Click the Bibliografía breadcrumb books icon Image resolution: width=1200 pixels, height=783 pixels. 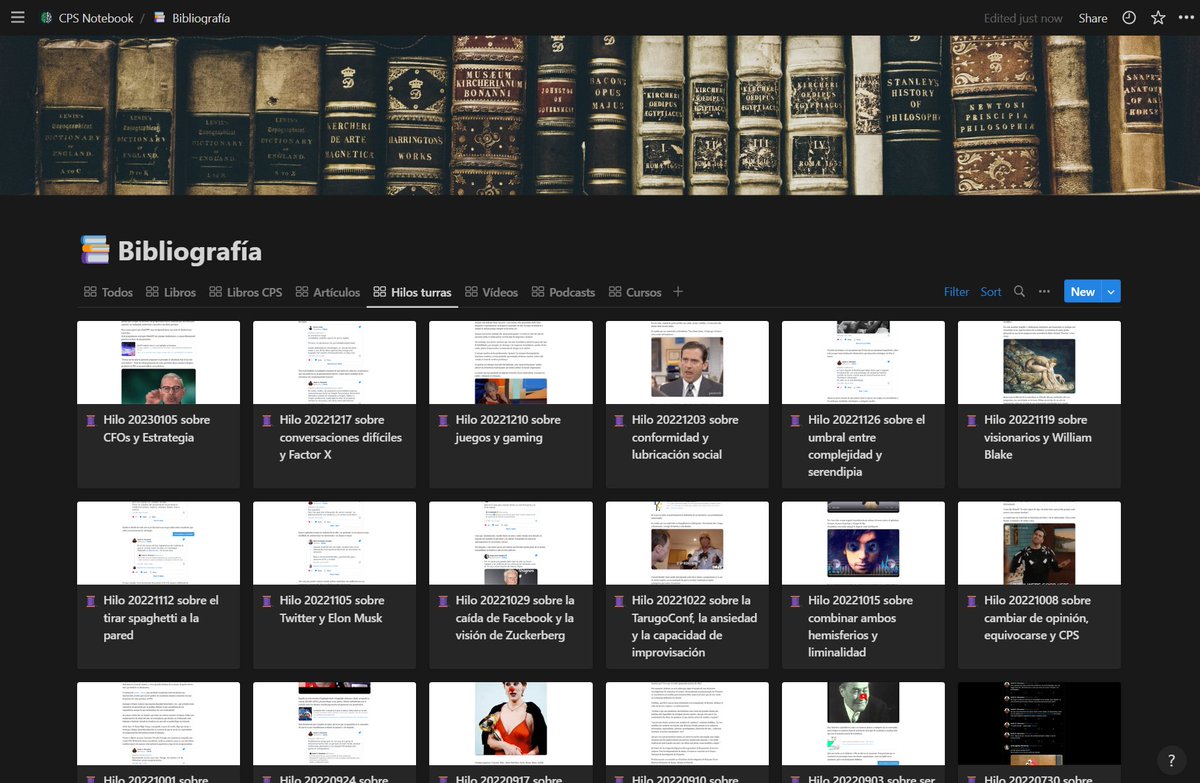[160, 18]
